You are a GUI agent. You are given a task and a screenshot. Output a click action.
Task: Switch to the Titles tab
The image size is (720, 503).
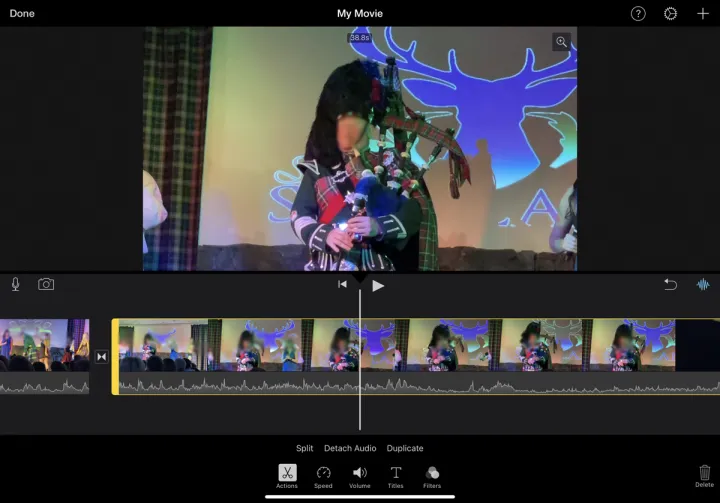click(395, 475)
